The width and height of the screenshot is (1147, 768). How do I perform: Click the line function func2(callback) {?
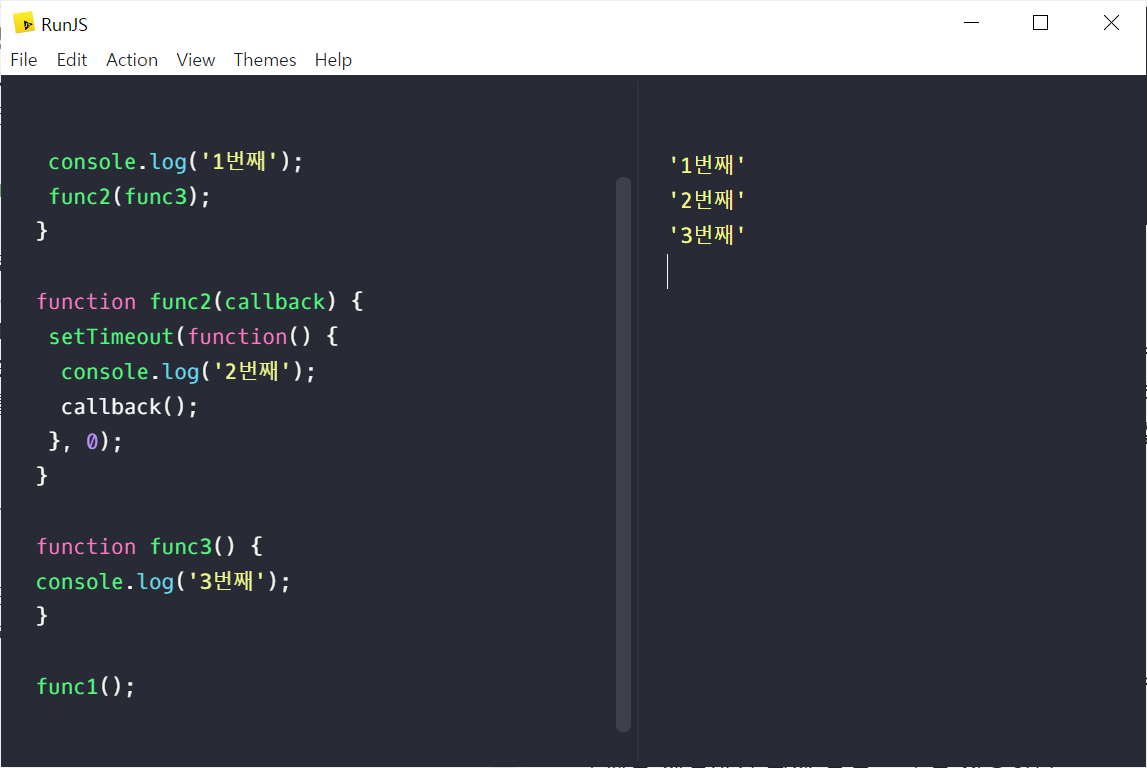coord(200,301)
